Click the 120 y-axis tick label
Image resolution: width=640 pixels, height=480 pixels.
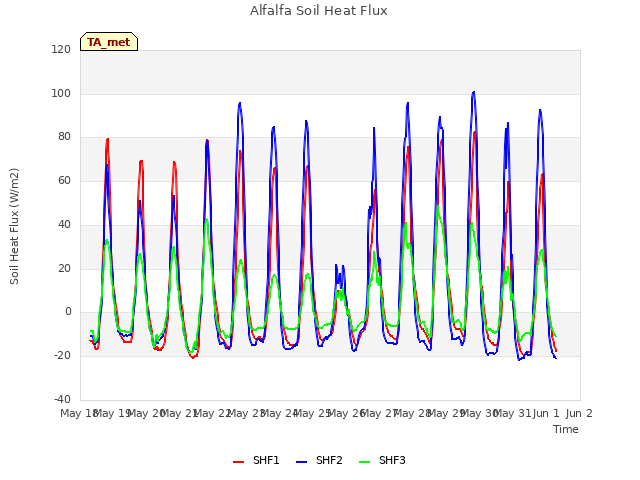pyautogui.click(x=61, y=49)
